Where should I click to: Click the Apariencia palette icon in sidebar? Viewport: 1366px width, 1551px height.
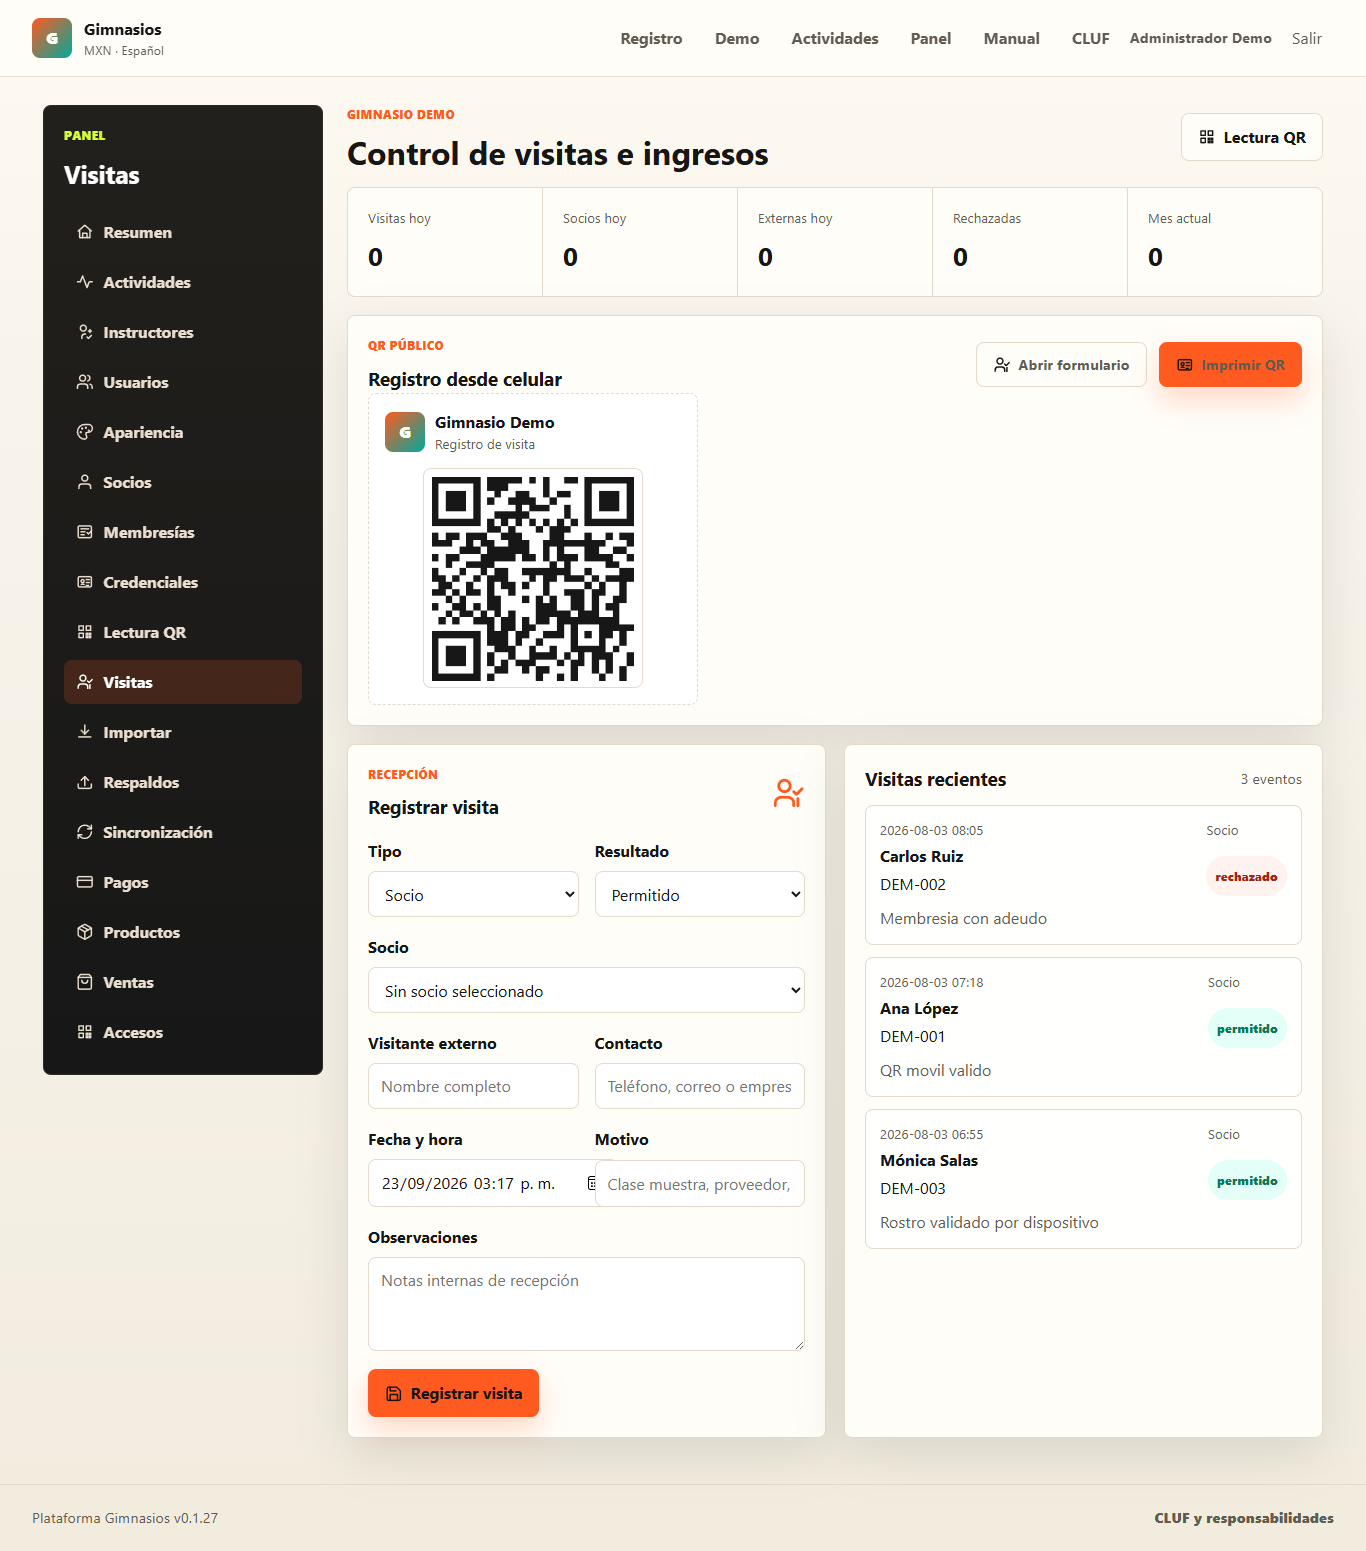coord(85,432)
